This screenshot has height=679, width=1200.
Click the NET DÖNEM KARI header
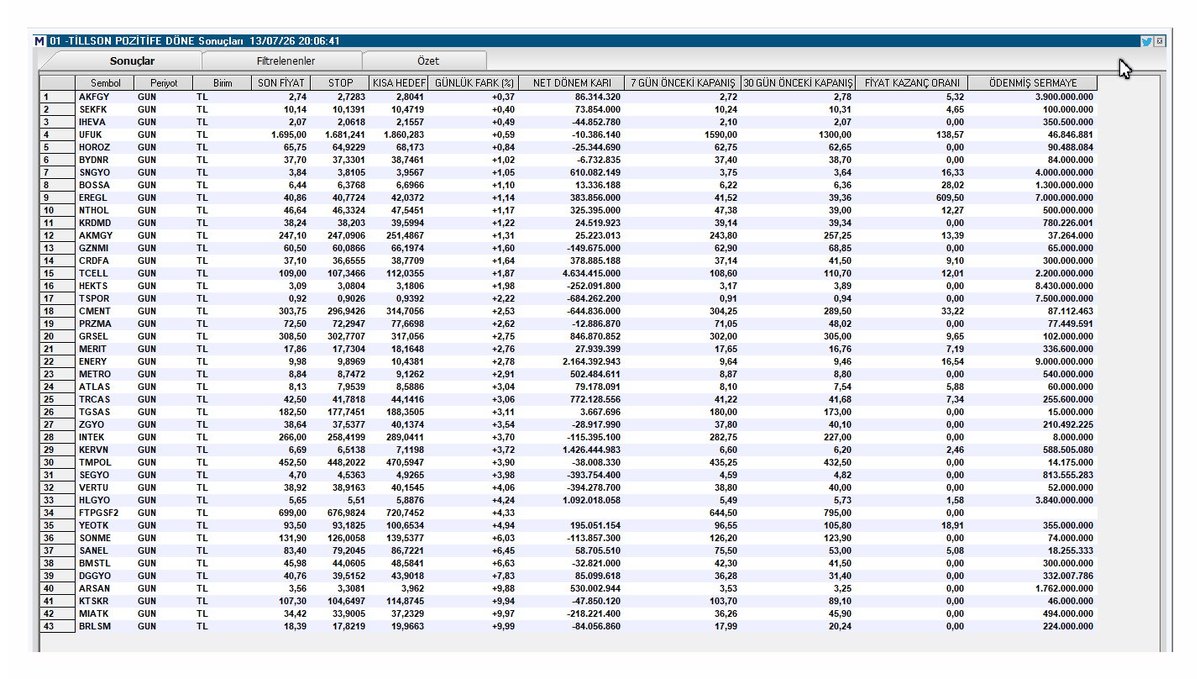coord(573,83)
